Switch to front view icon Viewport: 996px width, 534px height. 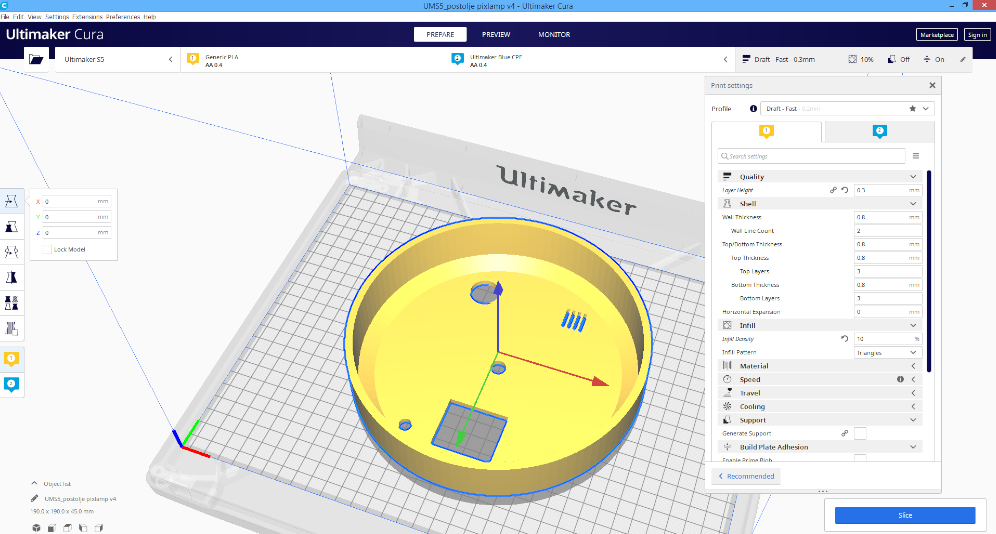[x=52, y=528]
